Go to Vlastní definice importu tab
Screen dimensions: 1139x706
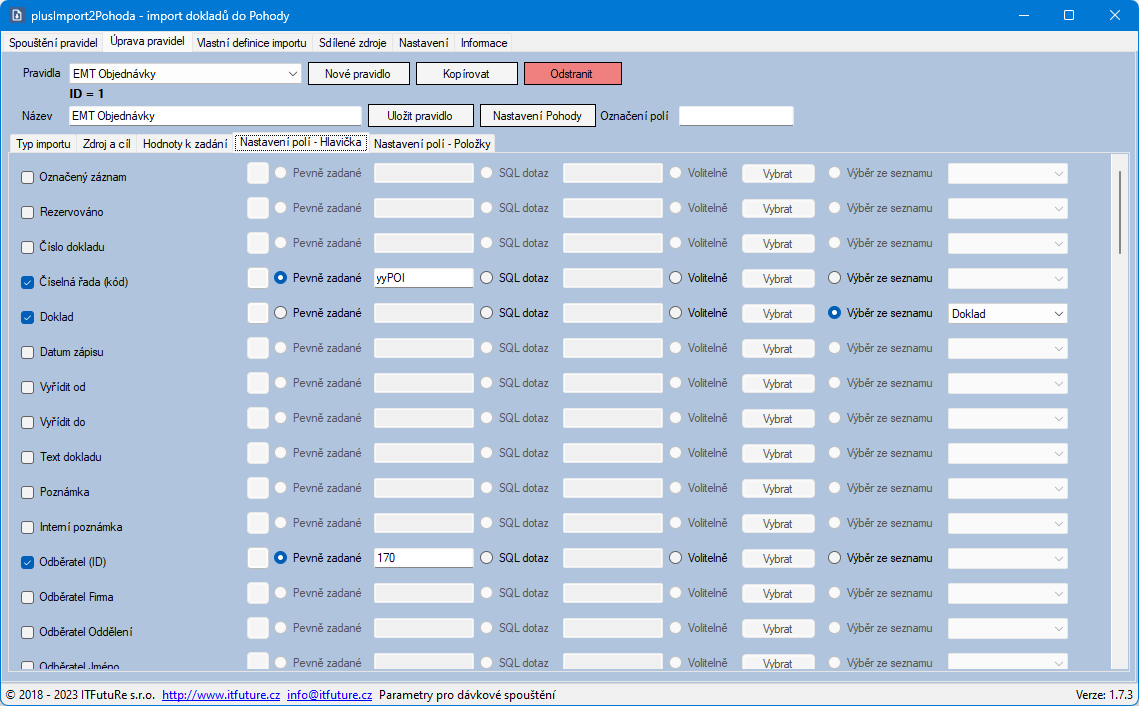point(251,43)
